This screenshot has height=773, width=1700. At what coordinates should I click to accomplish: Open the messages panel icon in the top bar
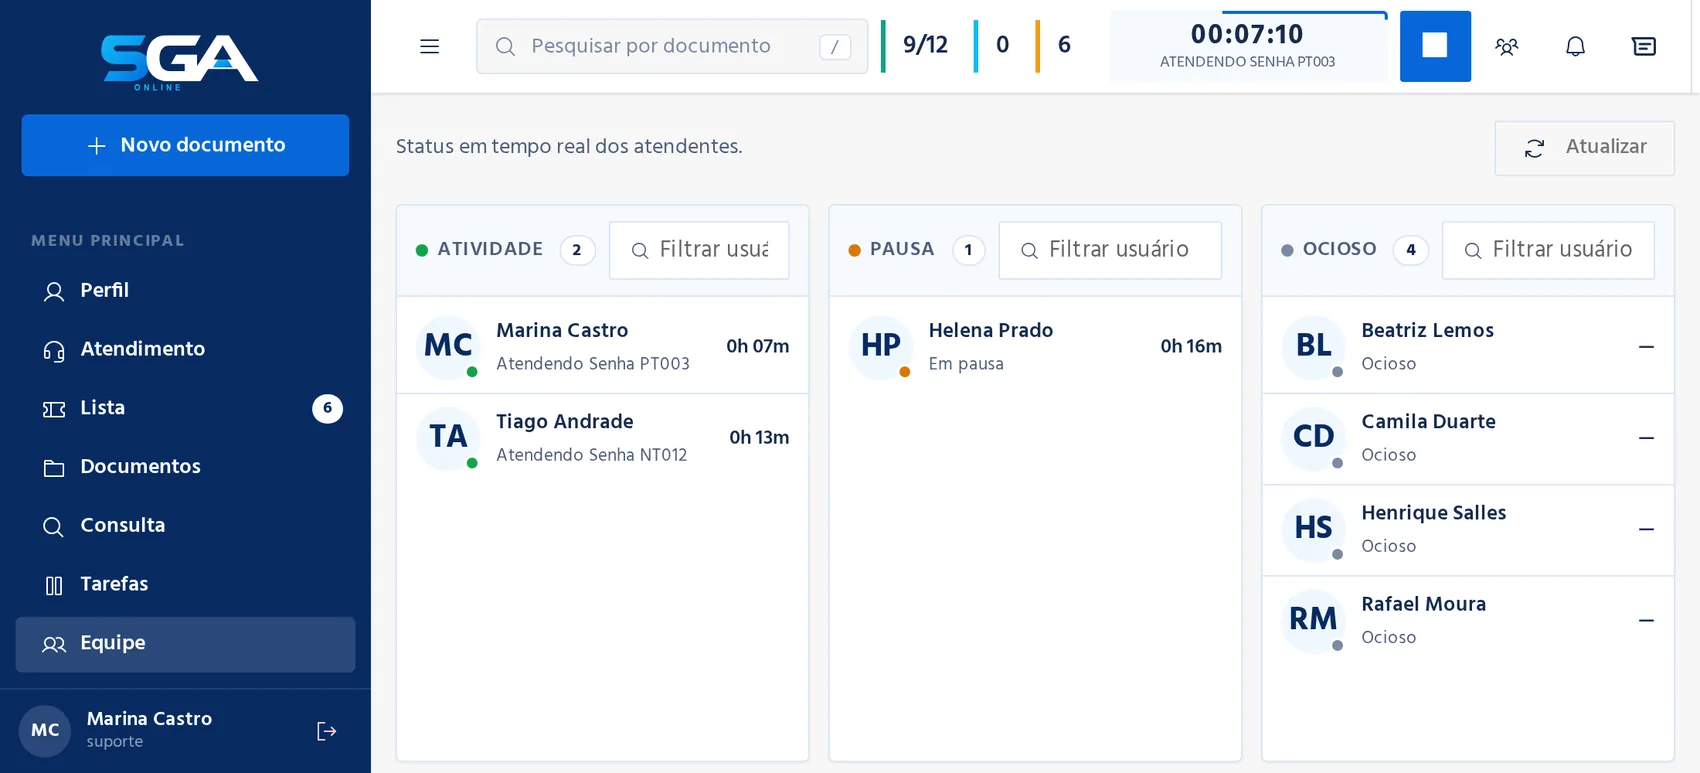[1644, 46]
